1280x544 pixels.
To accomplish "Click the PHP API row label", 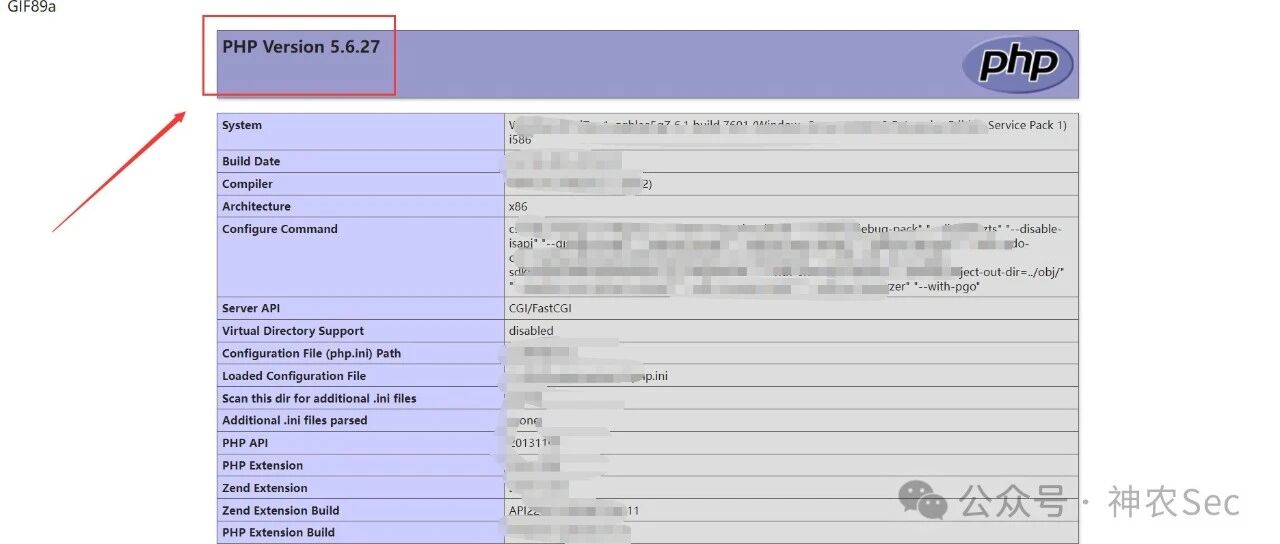I will (x=245, y=443).
